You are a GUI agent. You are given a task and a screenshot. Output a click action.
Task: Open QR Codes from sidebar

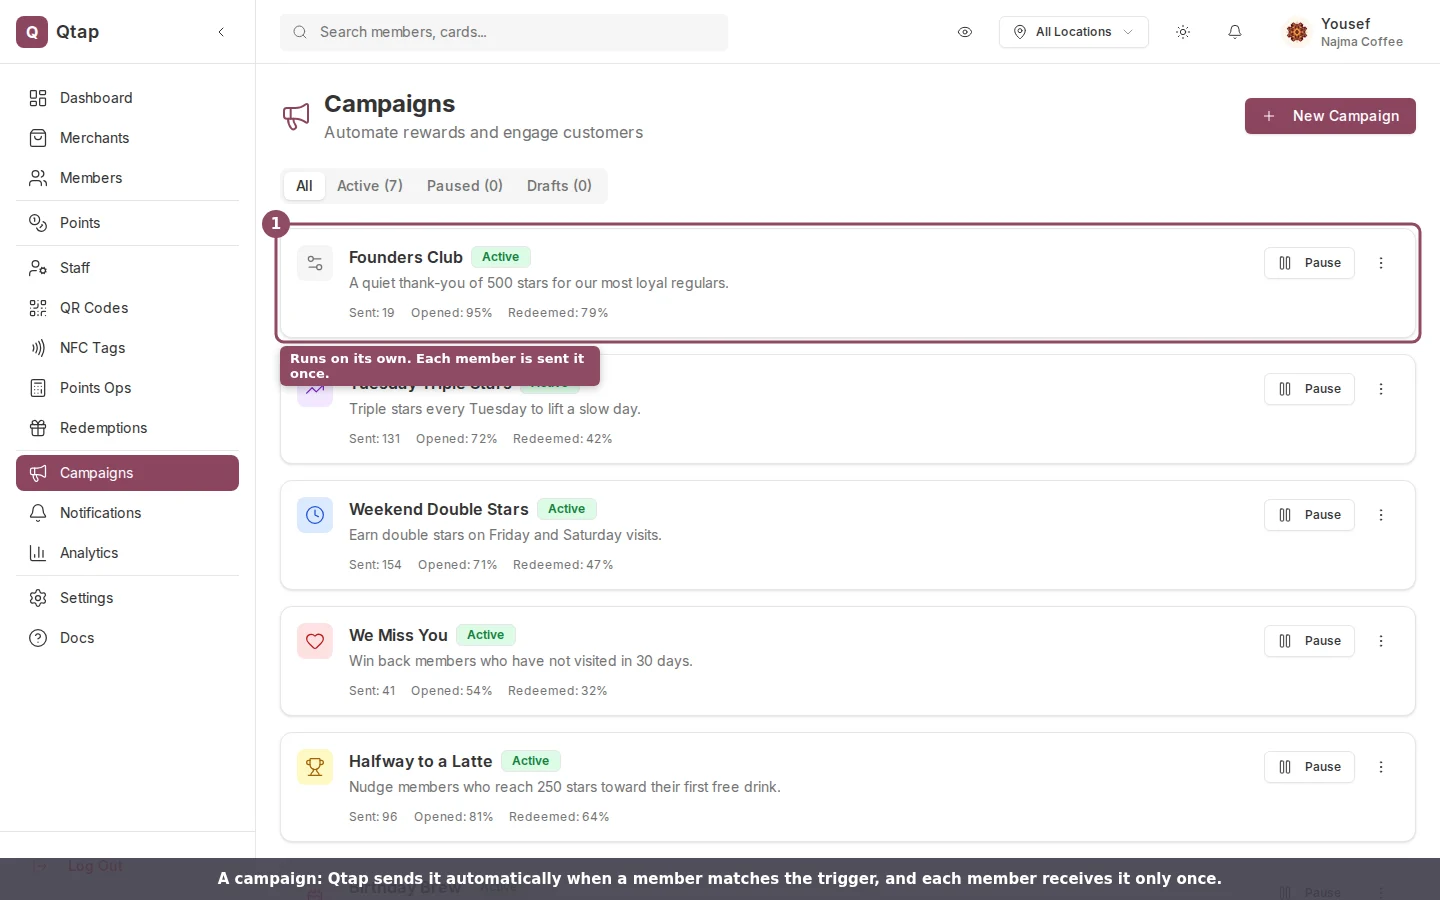pos(127,308)
